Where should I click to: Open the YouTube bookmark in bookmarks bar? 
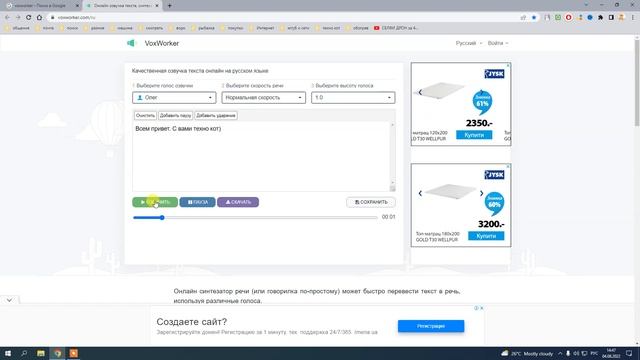coord(396,28)
